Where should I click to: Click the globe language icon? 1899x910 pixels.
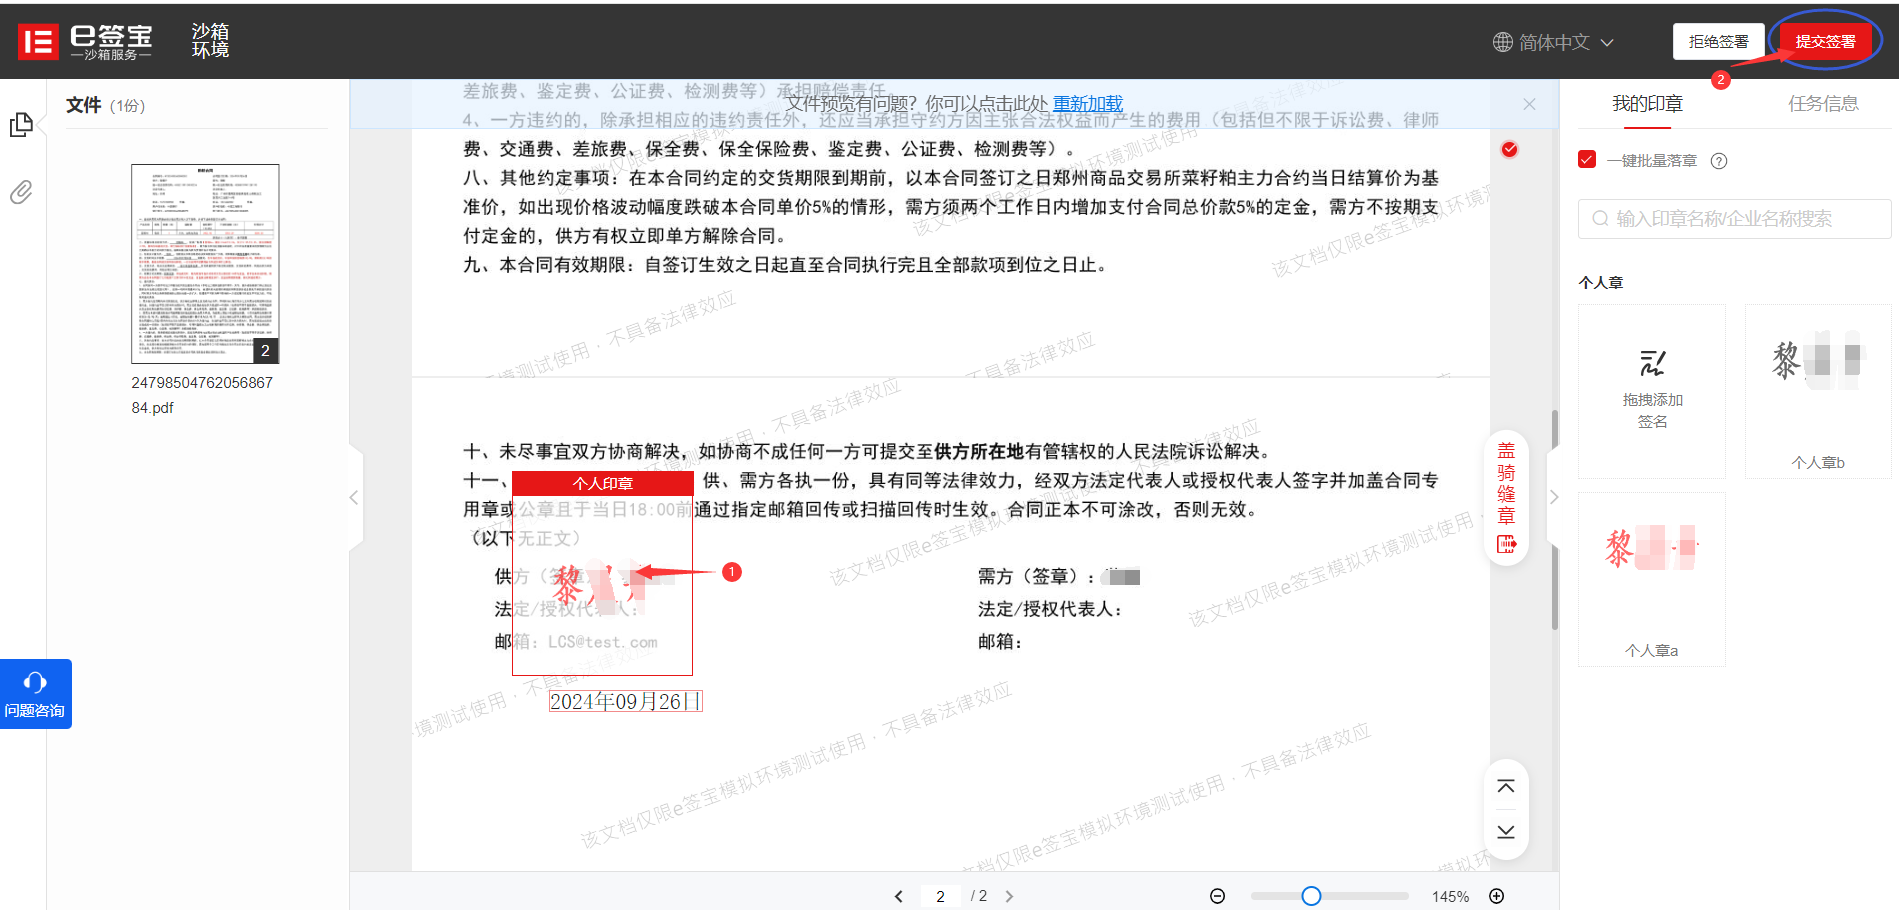click(1502, 42)
